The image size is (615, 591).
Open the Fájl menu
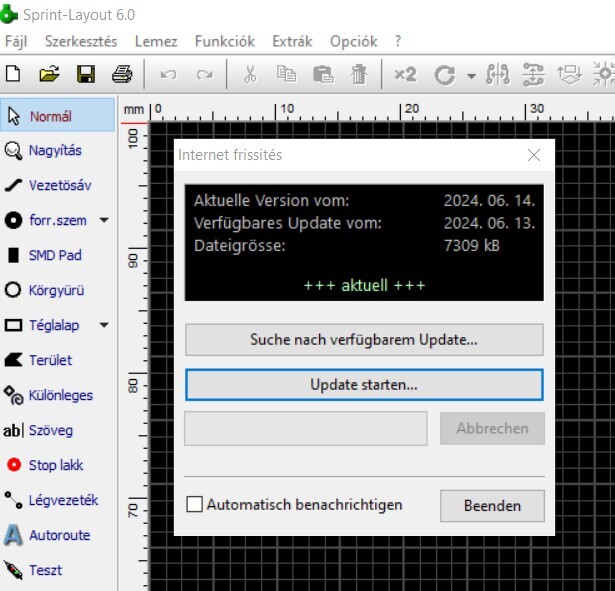16,41
